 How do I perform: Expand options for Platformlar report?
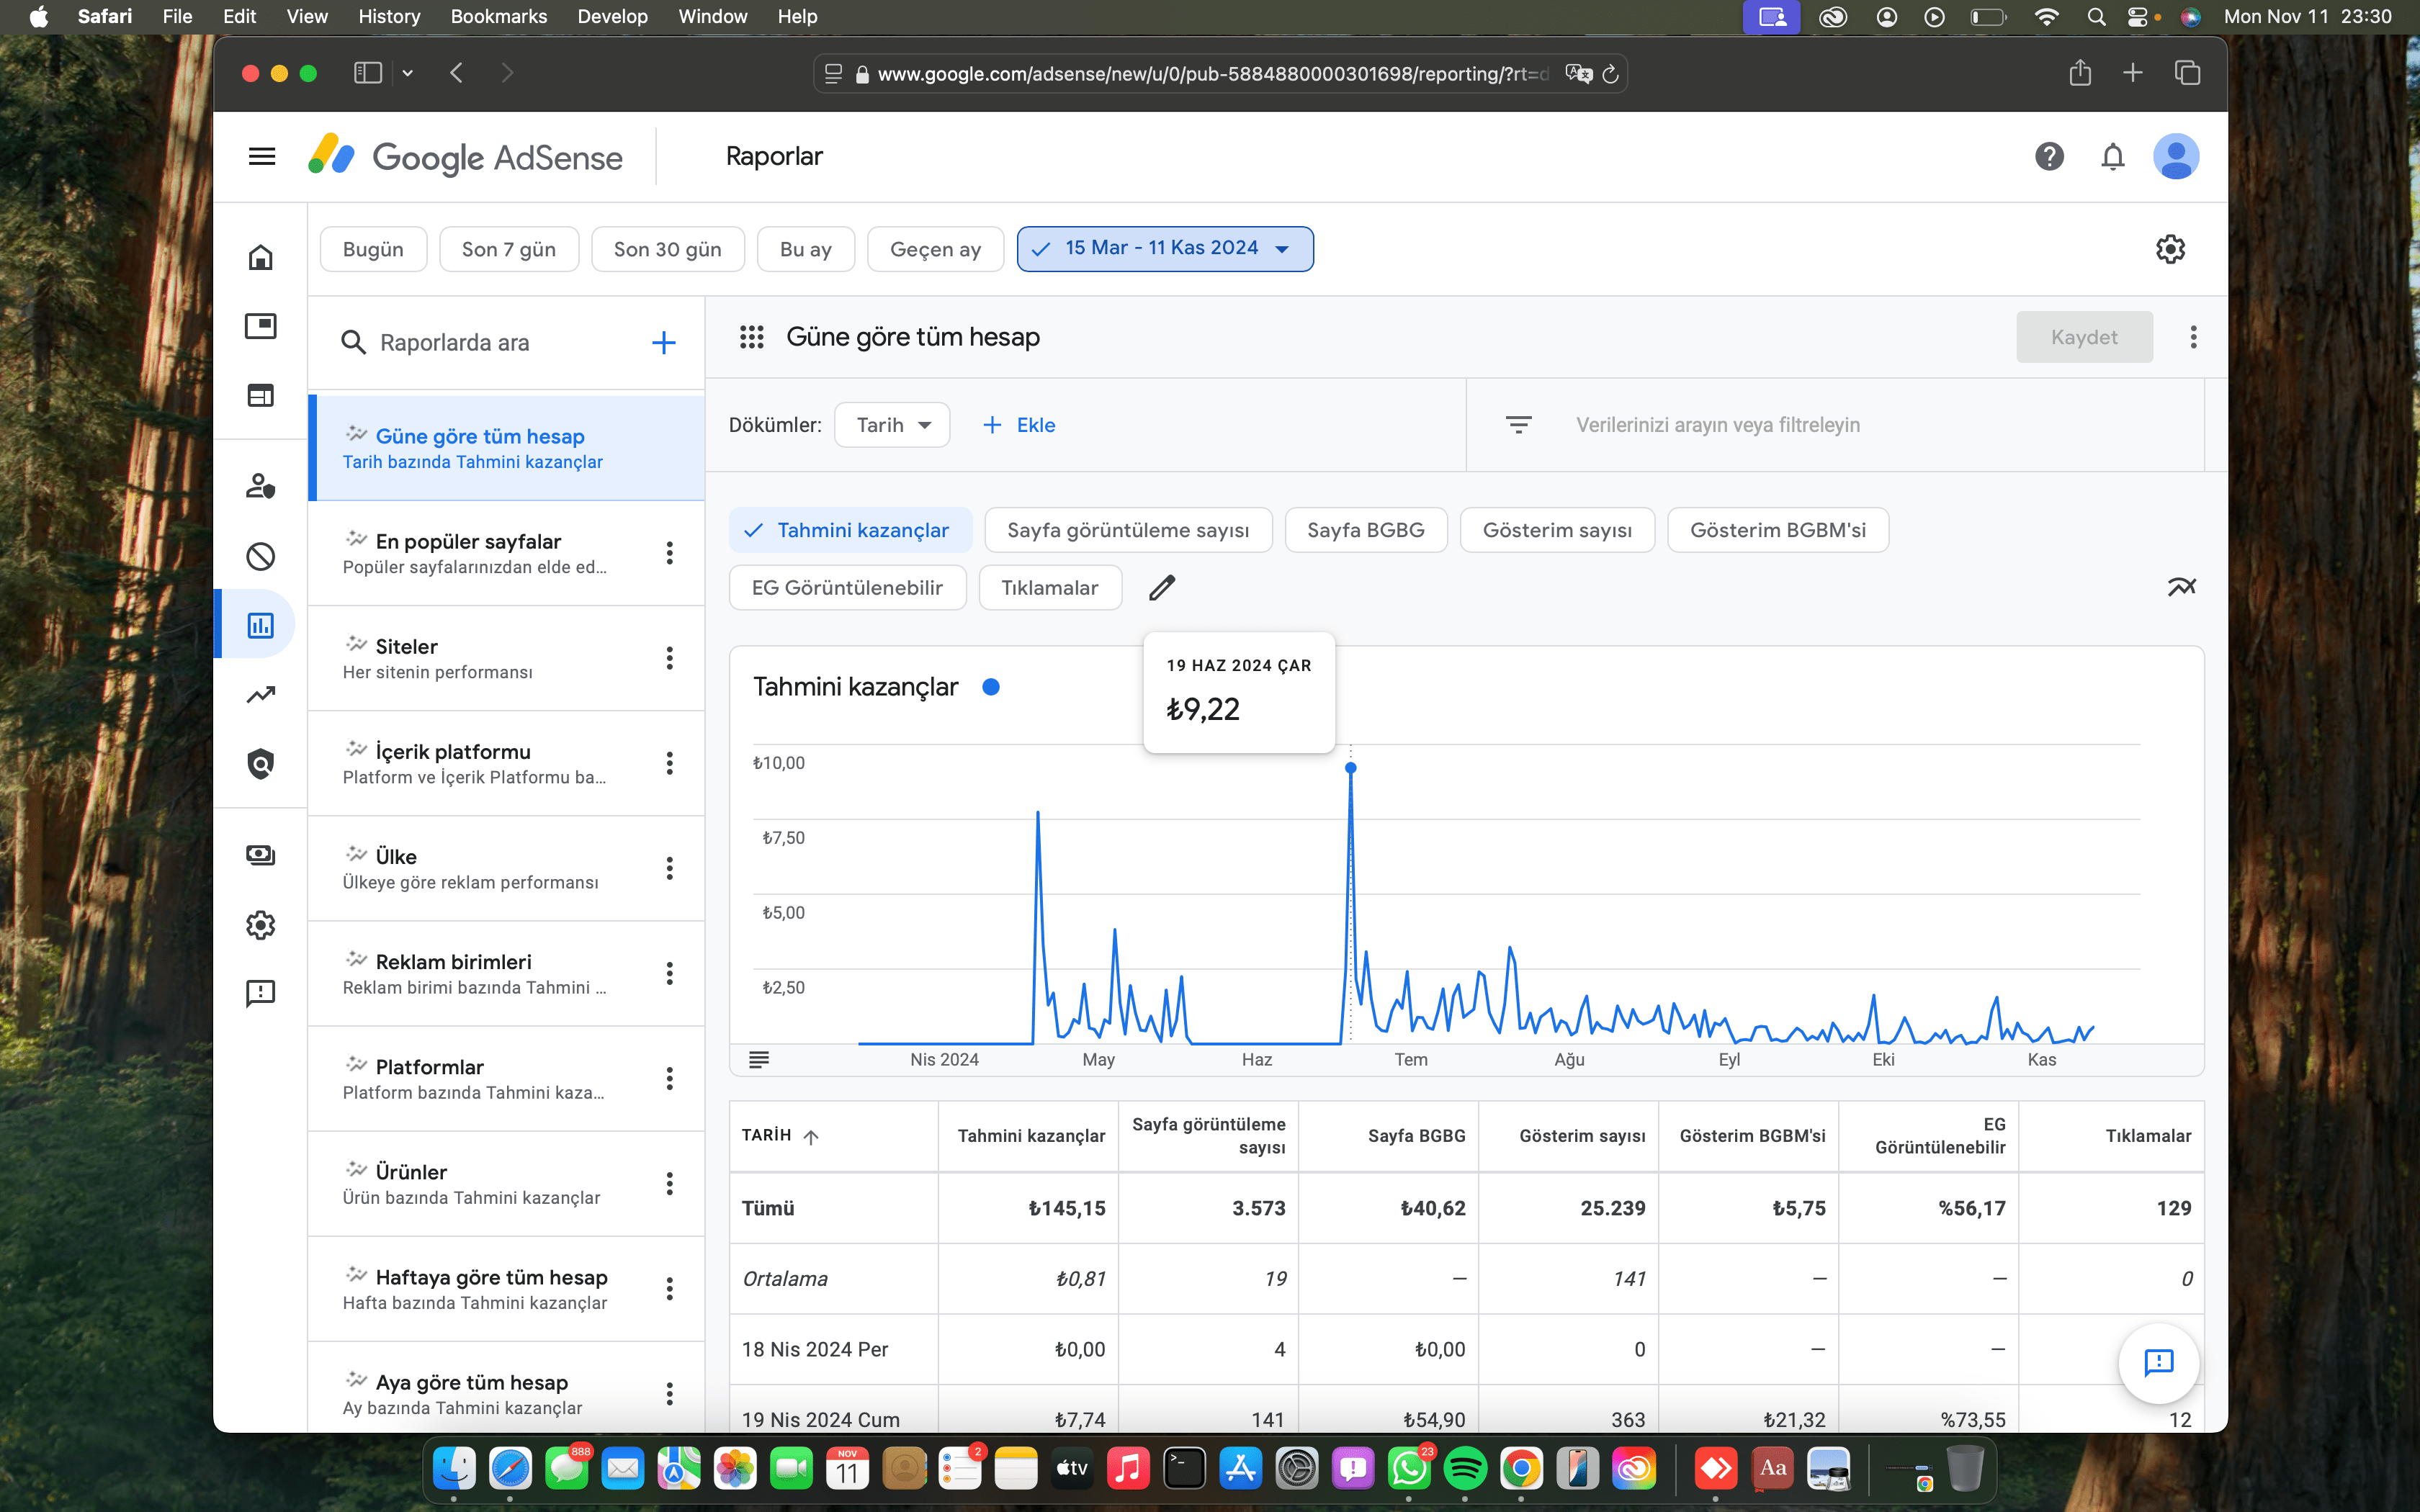coord(669,1078)
